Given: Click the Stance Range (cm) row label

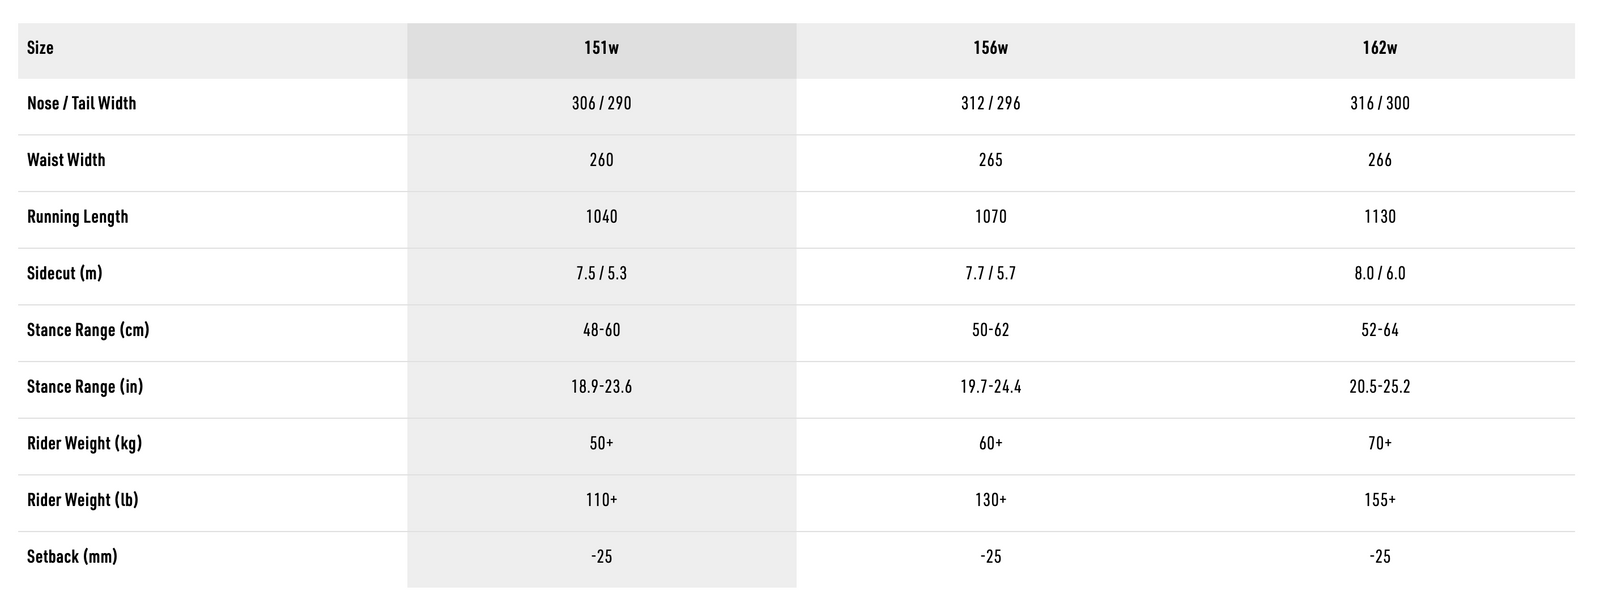Looking at the screenshot, I should point(88,330).
